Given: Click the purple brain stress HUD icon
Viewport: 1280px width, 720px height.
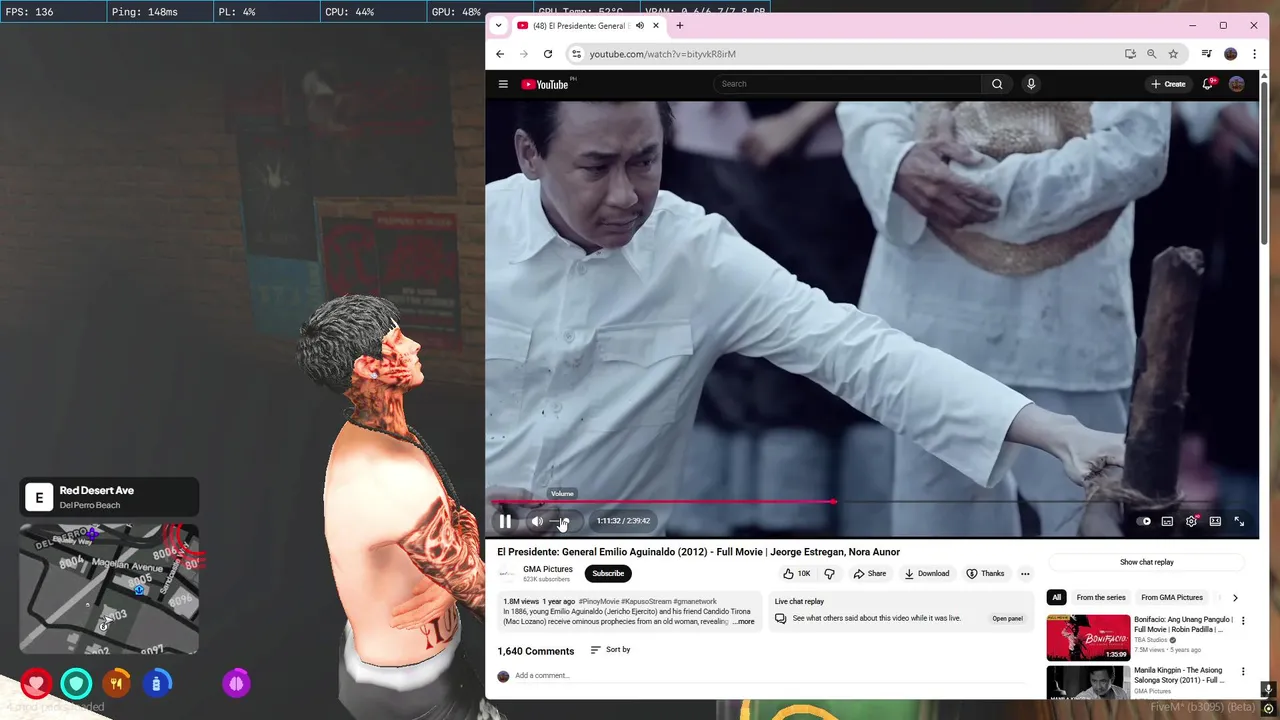Looking at the screenshot, I should click(236, 684).
